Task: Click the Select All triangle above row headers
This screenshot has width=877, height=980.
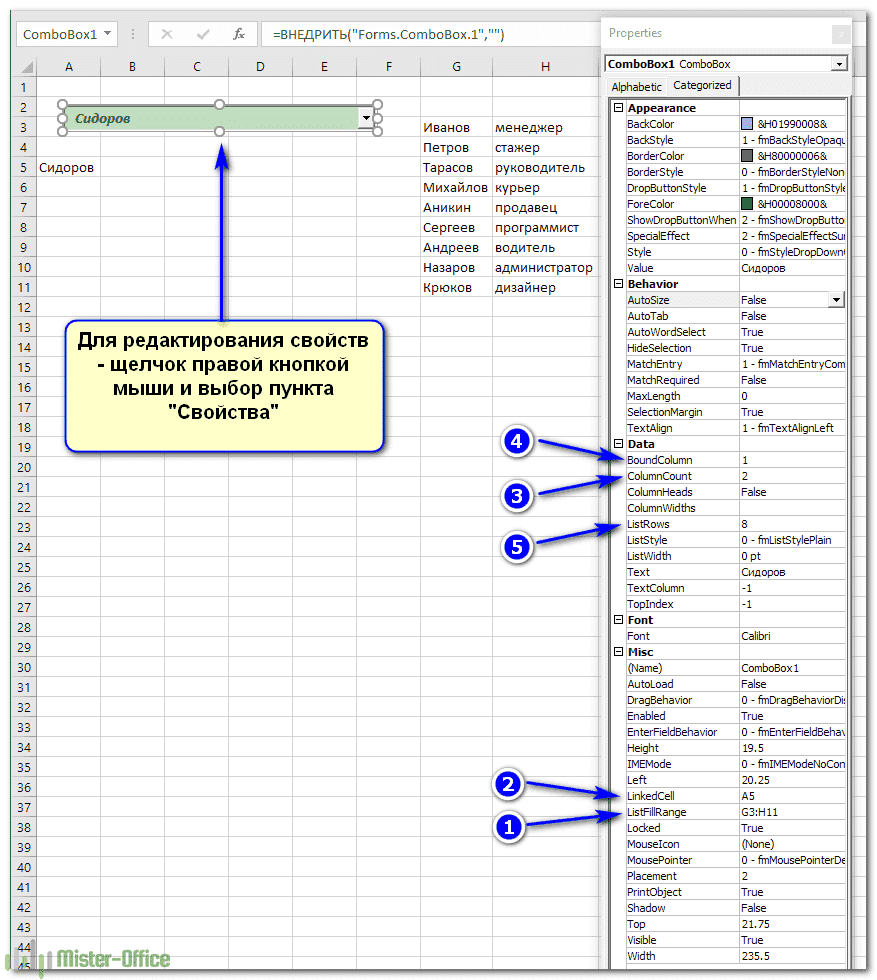Action: click(25, 67)
